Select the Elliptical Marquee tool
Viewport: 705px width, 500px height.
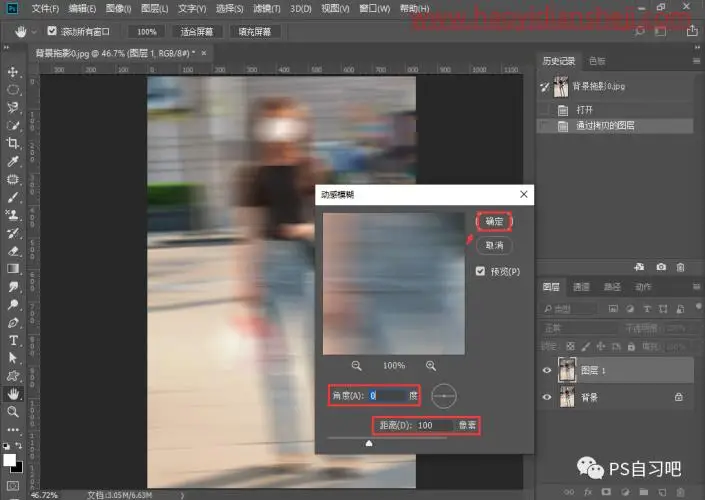tap(13, 90)
